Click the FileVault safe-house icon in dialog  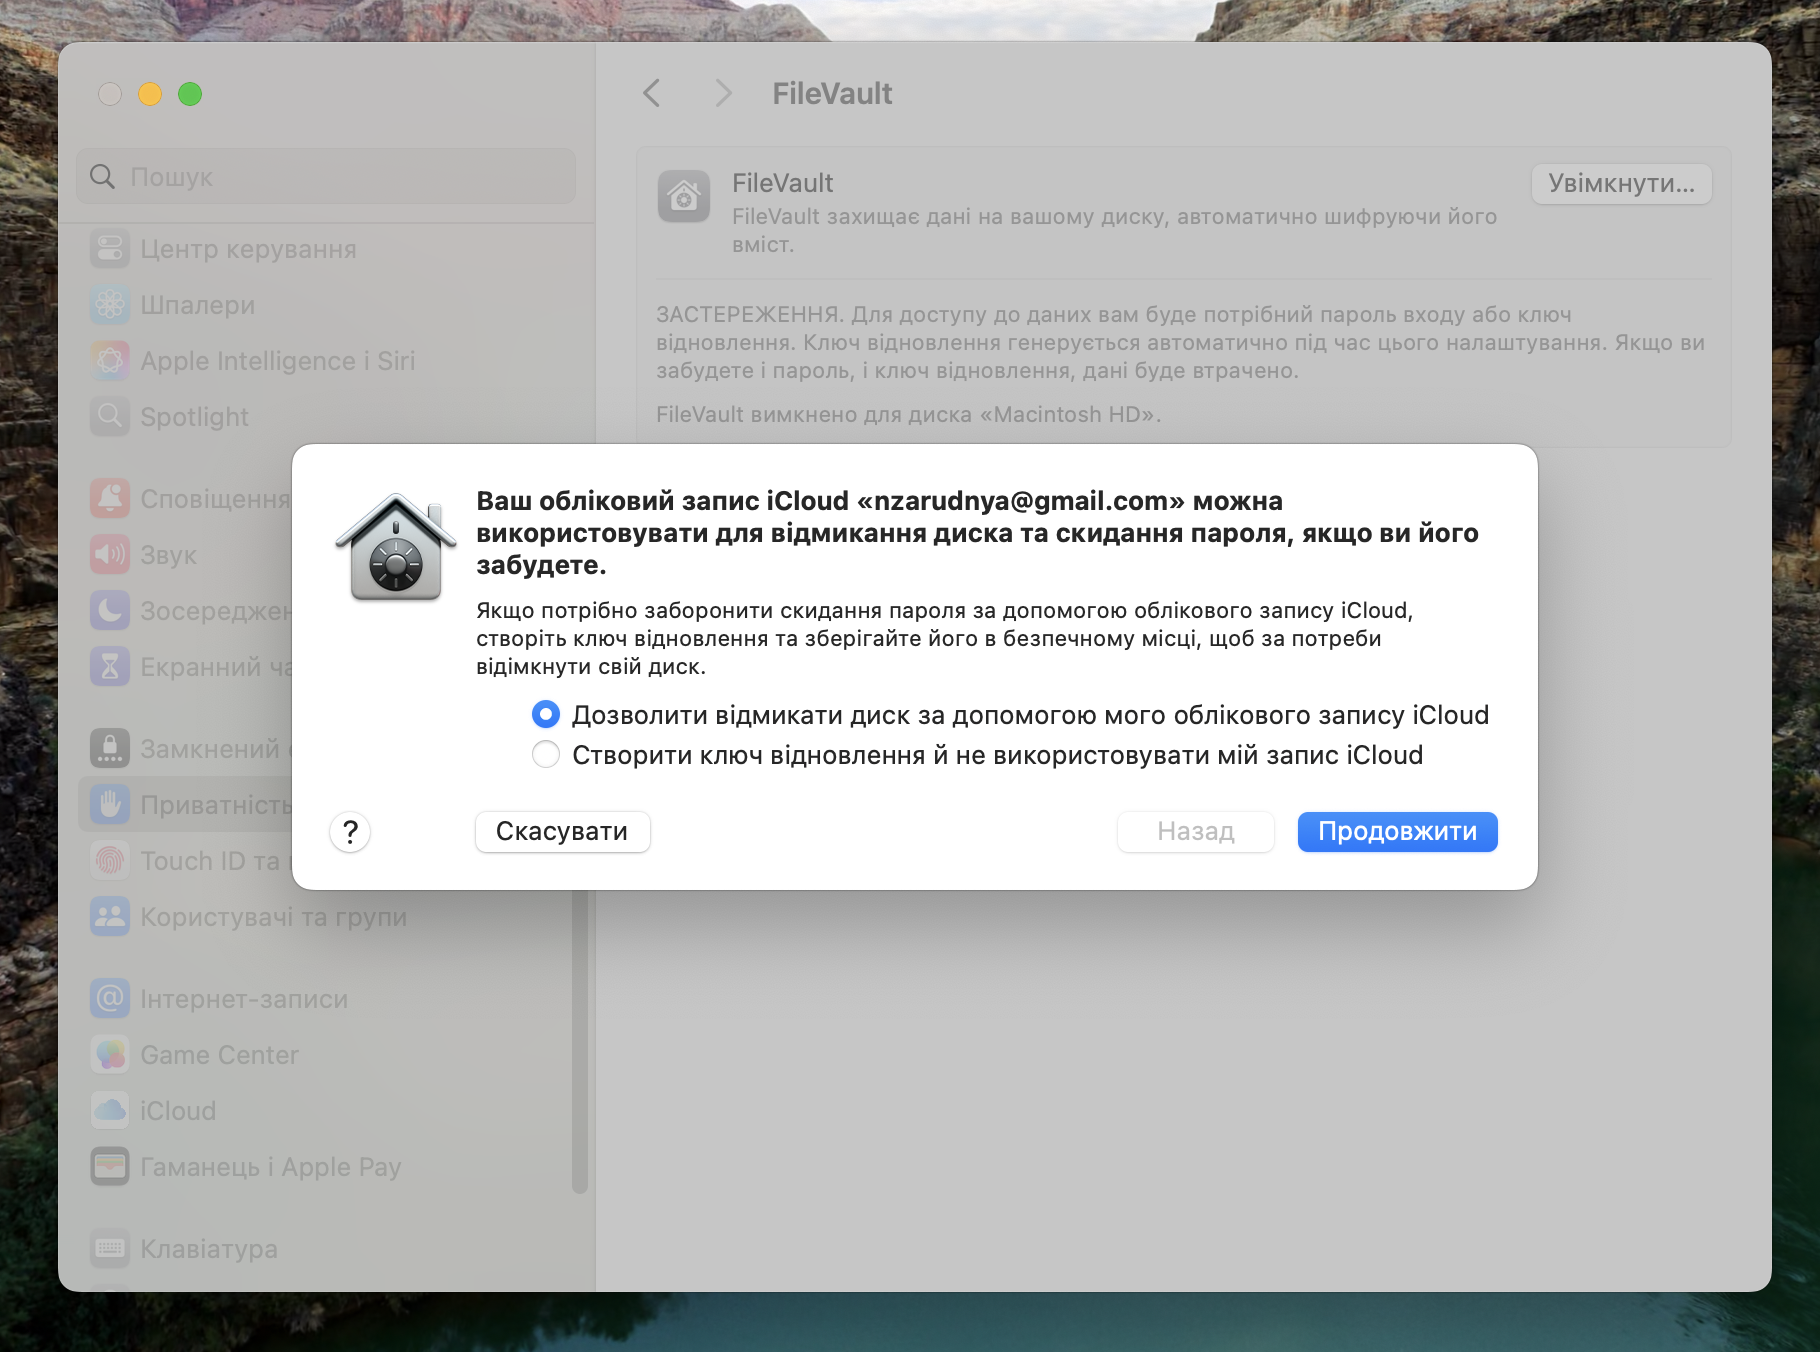[396, 549]
